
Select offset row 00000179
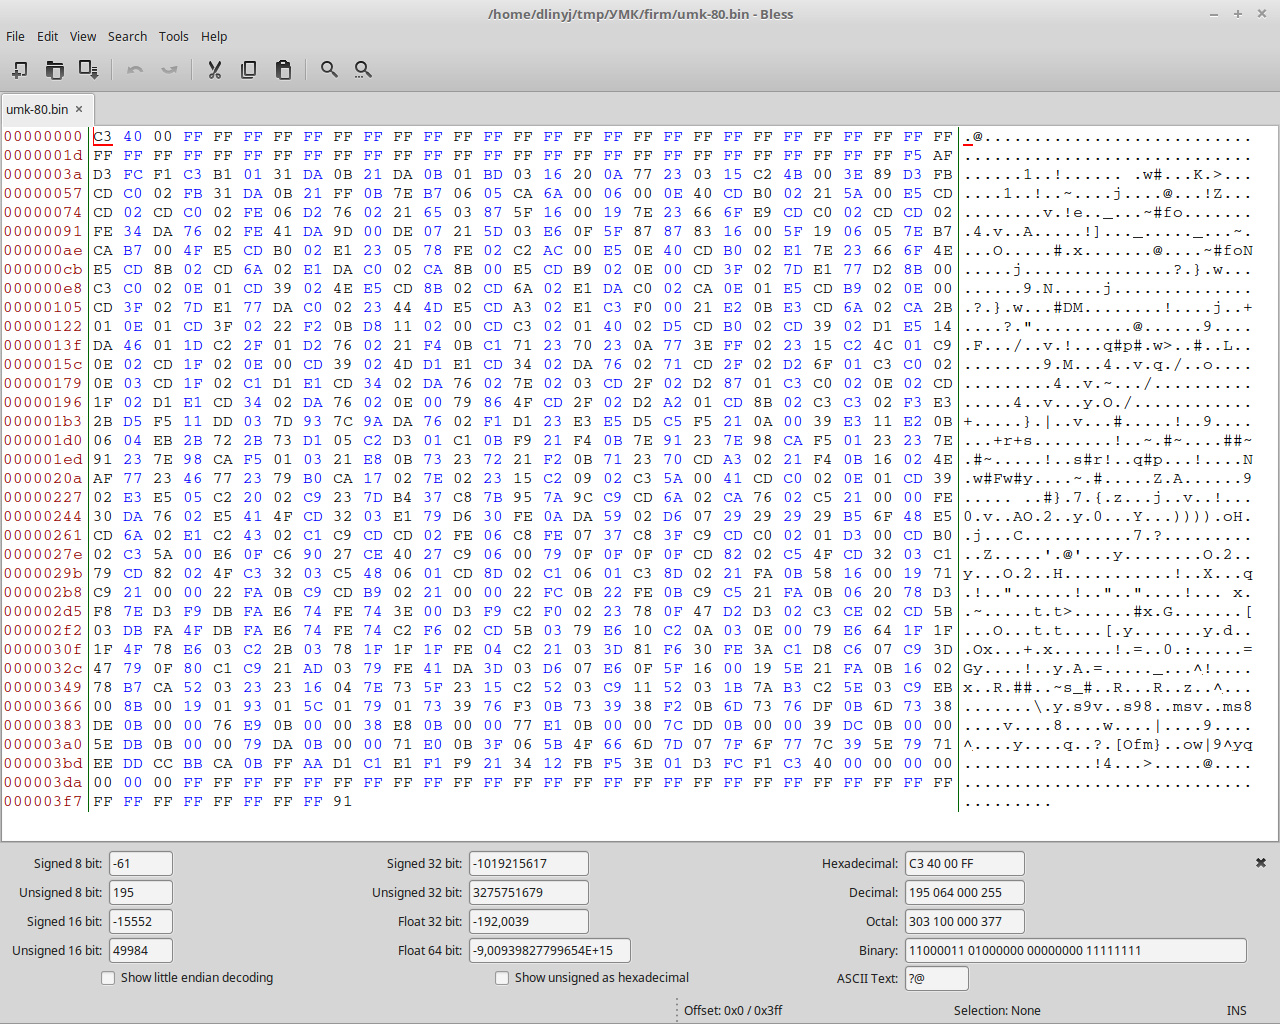point(44,384)
